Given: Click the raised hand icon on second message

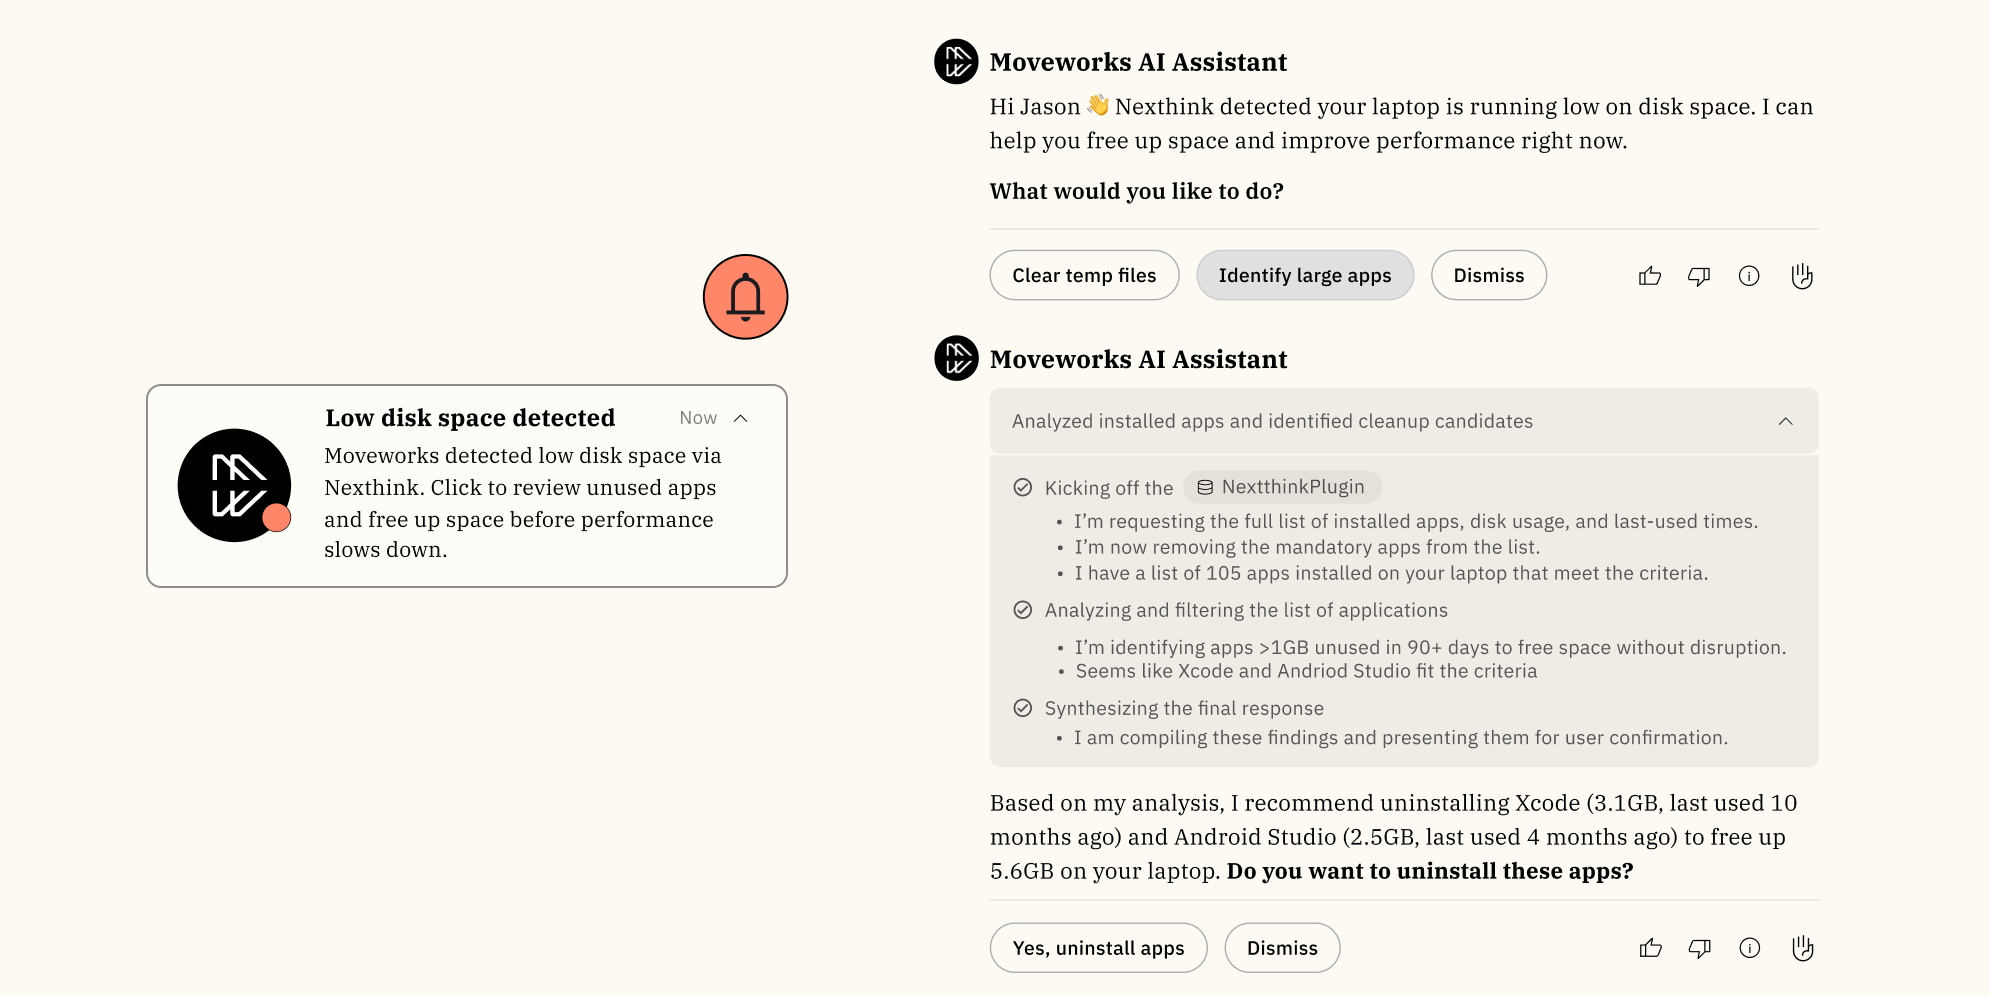Looking at the screenshot, I should 1803,948.
